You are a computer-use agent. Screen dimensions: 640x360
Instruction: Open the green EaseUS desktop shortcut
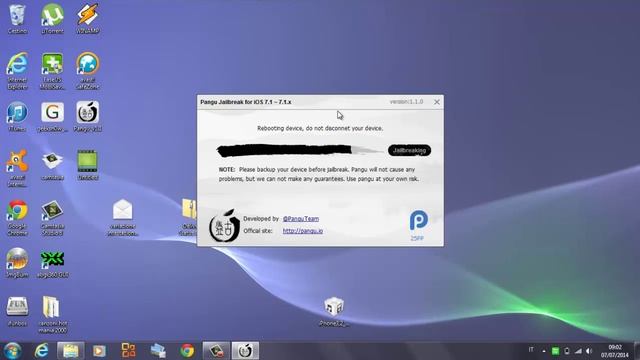[x=52, y=70]
